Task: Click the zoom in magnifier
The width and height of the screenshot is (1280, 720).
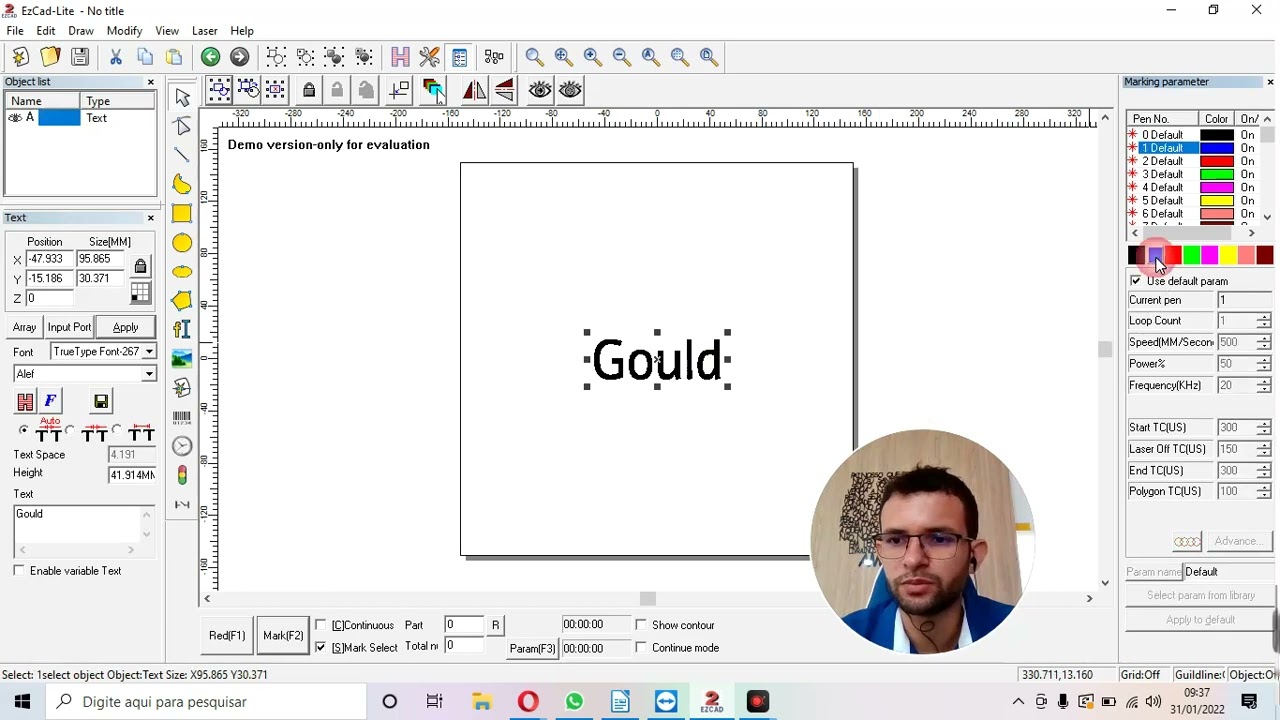Action: [x=592, y=57]
